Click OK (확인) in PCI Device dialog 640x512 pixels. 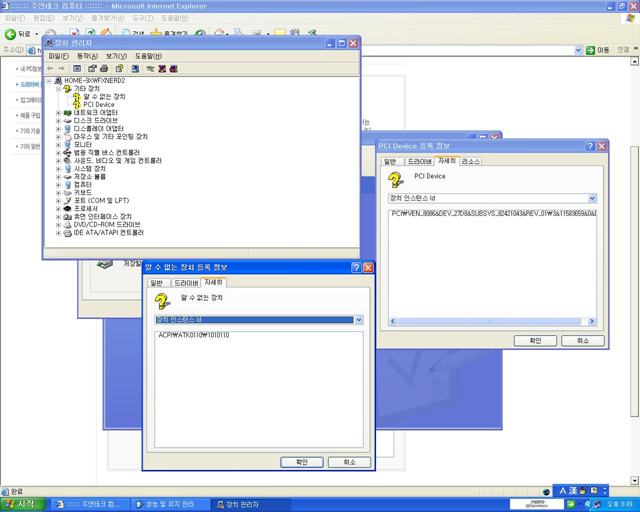tap(535, 341)
